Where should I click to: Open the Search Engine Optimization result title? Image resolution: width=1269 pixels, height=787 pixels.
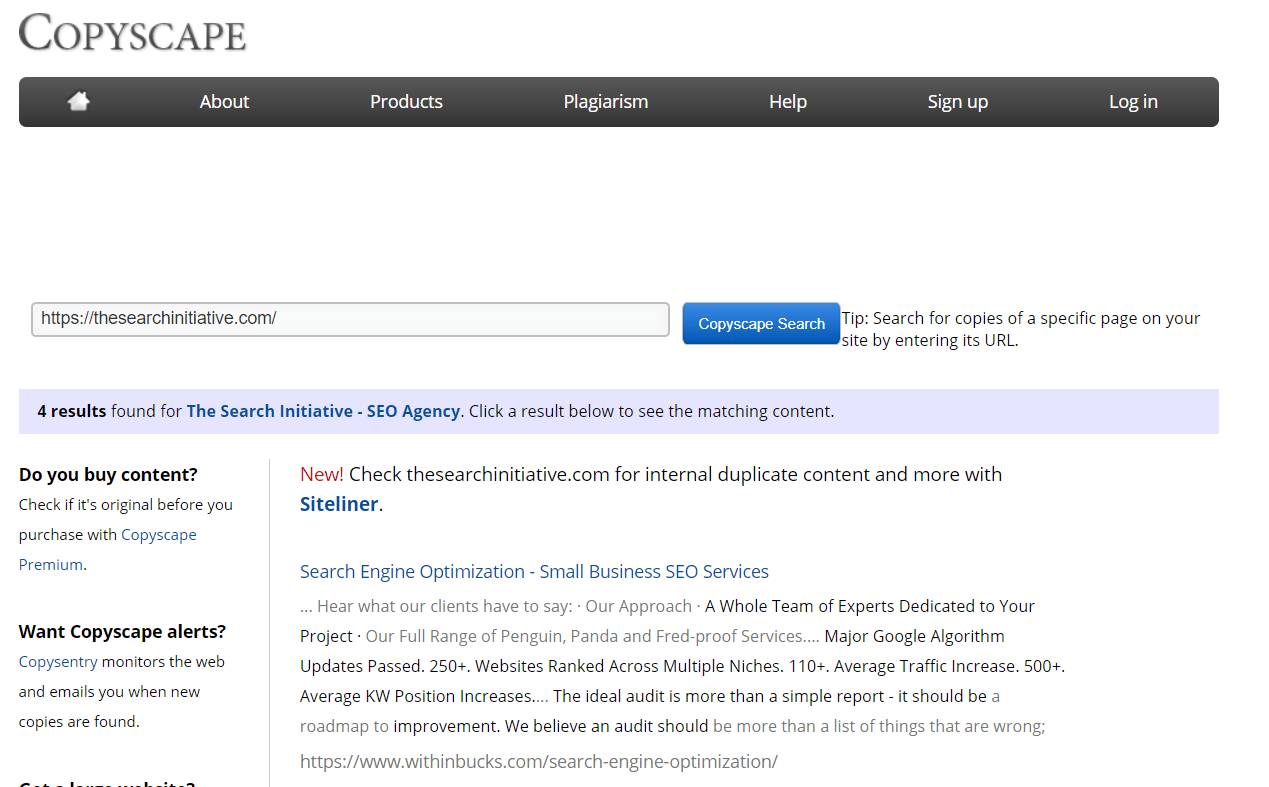coord(534,572)
